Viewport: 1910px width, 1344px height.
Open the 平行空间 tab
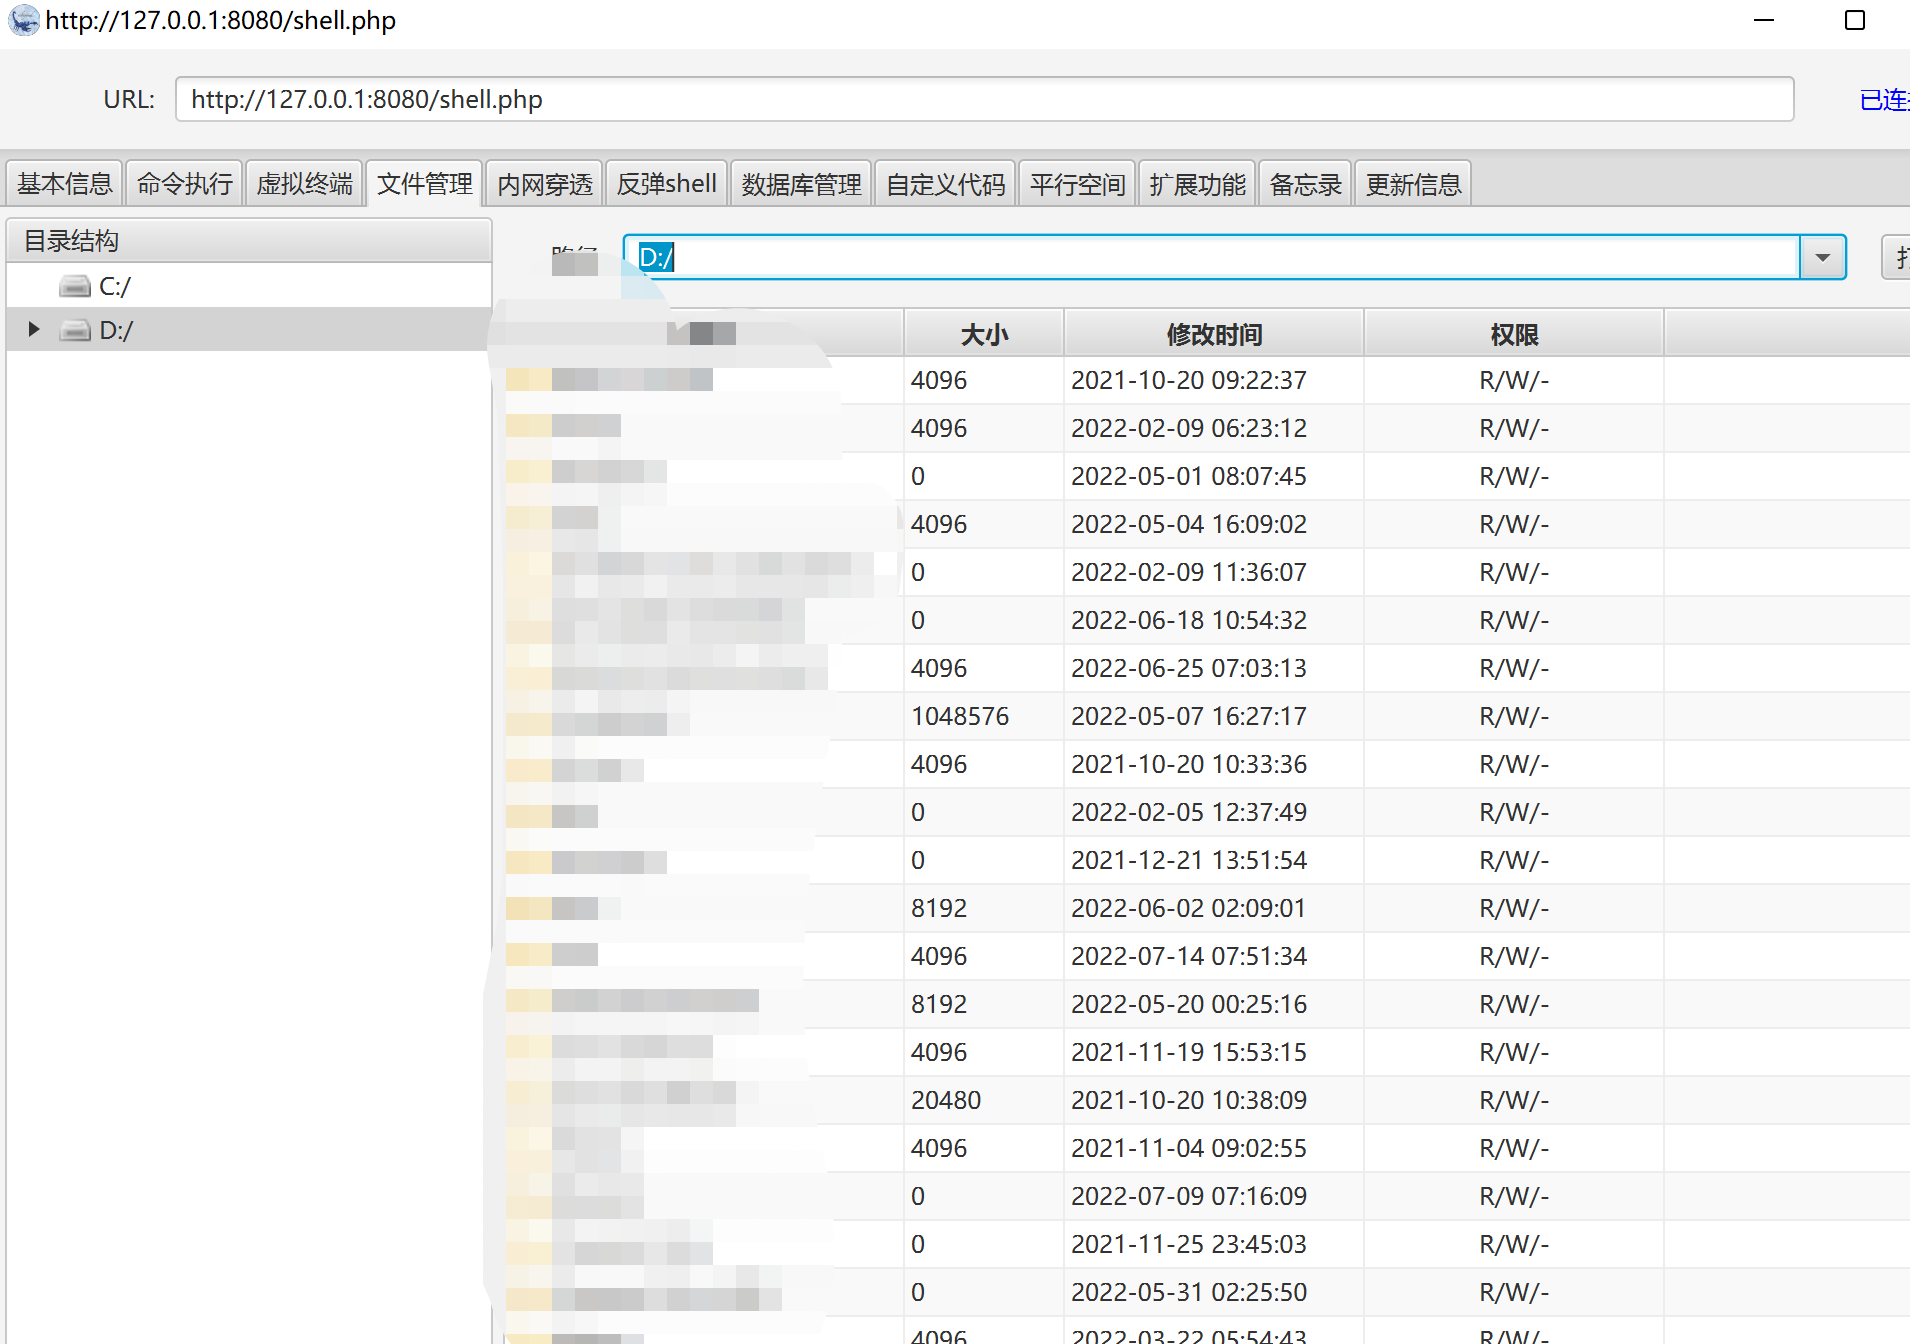(1076, 183)
